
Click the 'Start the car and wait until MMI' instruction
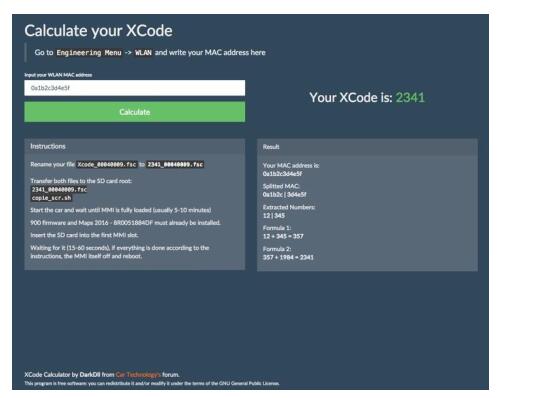pyautogui.click(x=121, y=210)
